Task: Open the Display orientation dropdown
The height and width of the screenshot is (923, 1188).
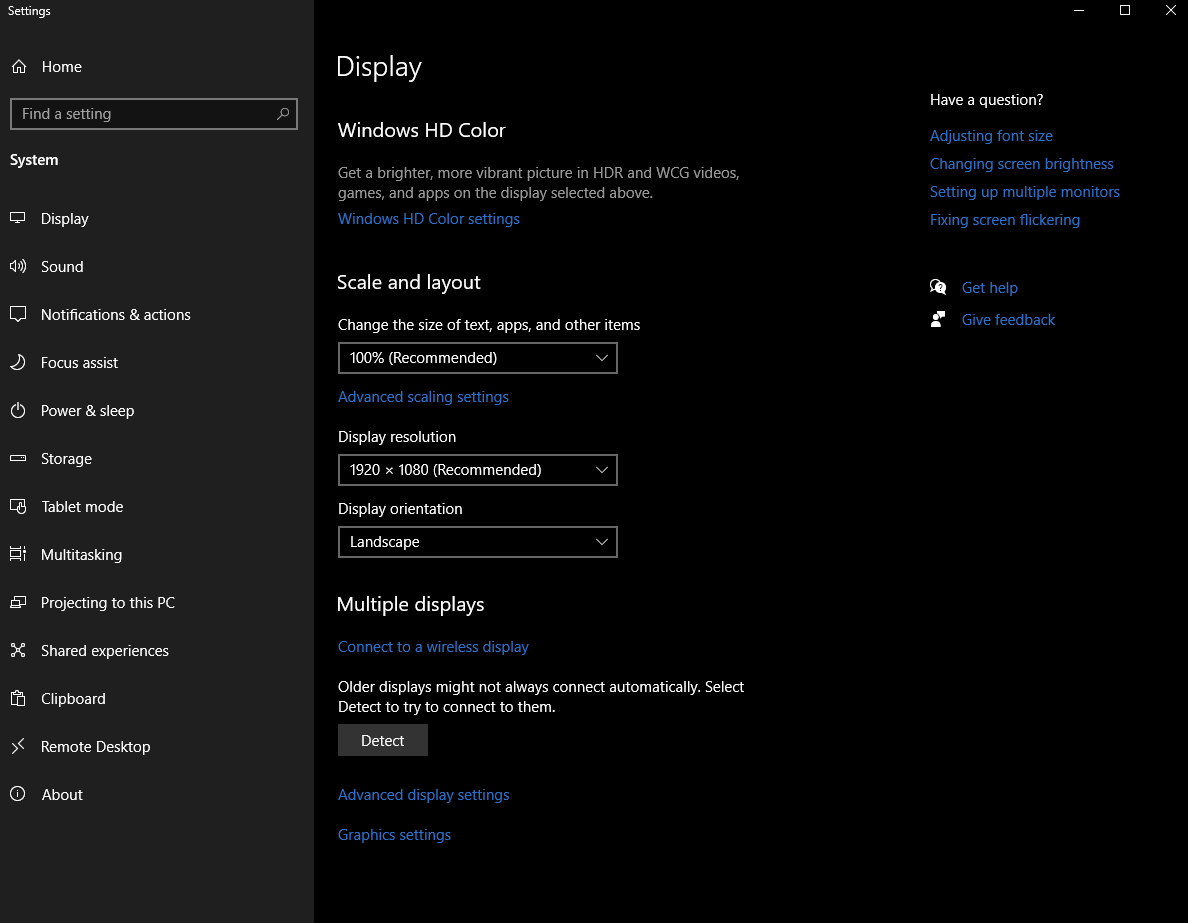Action: (x=477, y=541)
